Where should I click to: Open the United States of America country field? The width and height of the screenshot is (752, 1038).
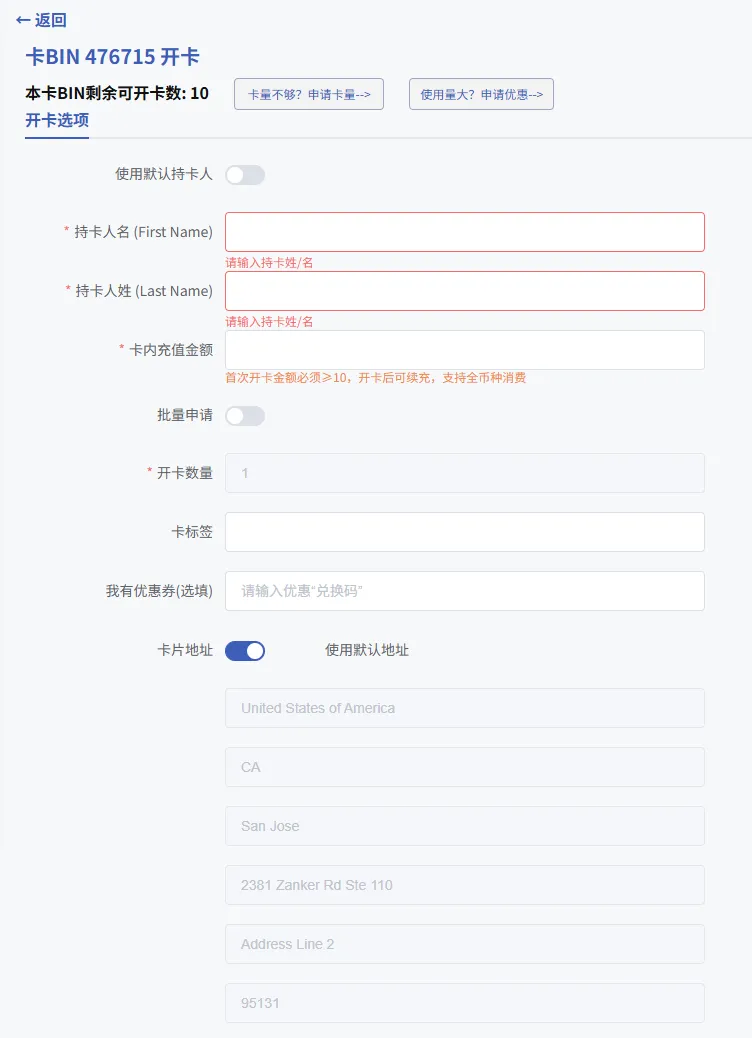pyautogui.click(x=464, y=708)
